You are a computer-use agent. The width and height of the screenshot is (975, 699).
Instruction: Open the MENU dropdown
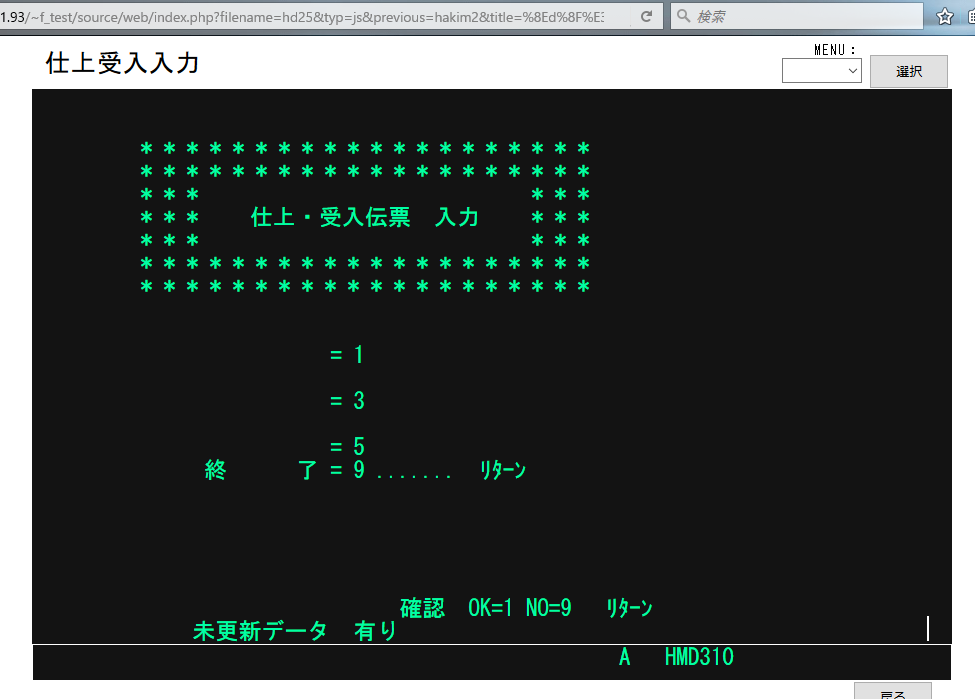click(821, 70)
